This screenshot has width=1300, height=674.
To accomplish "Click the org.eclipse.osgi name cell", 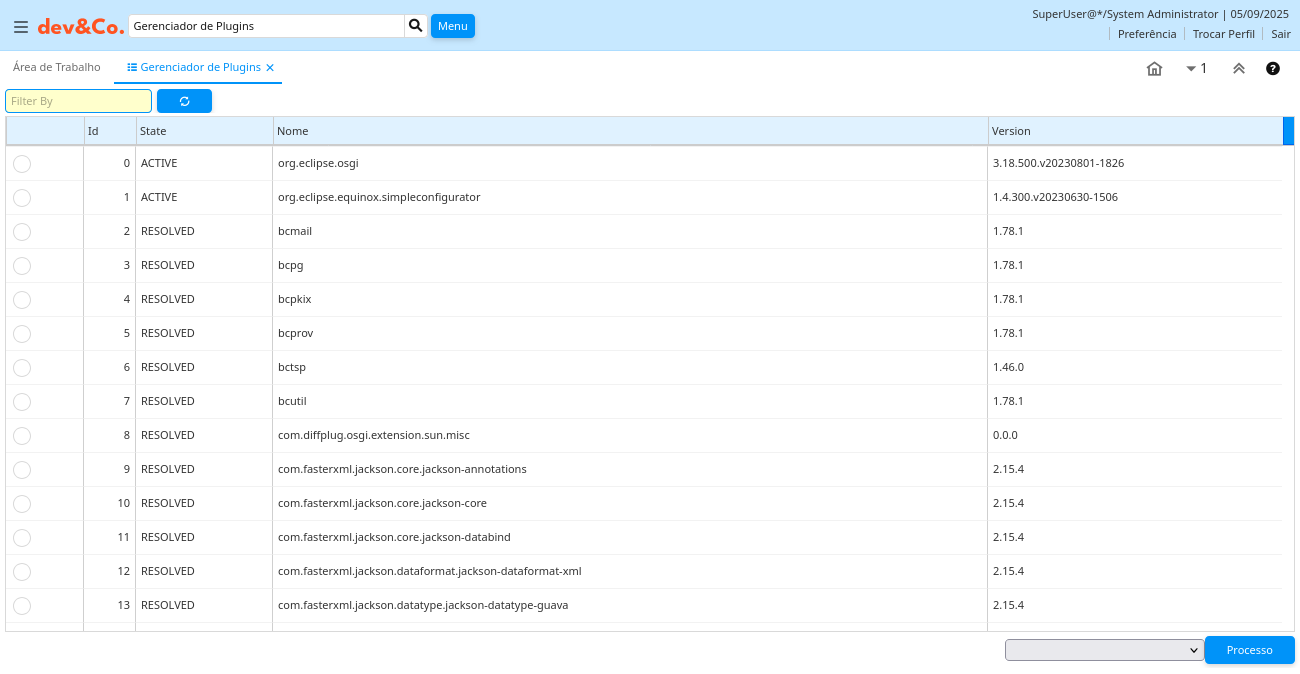I will pos(630,163).
